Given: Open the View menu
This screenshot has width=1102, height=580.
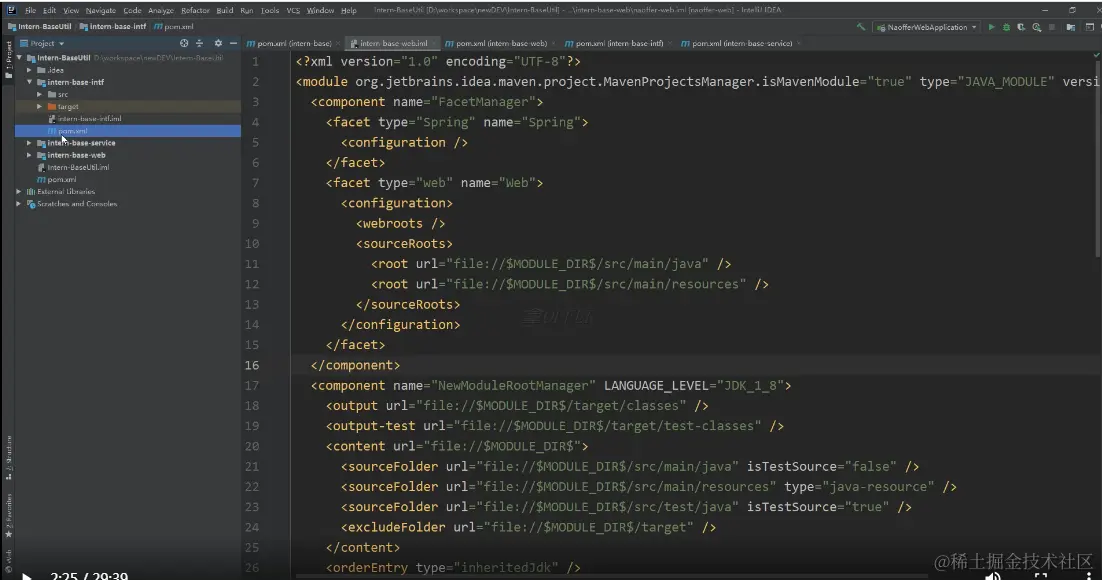Looking at the screenshot, I should pyautogui.click(x=71, y=11).
